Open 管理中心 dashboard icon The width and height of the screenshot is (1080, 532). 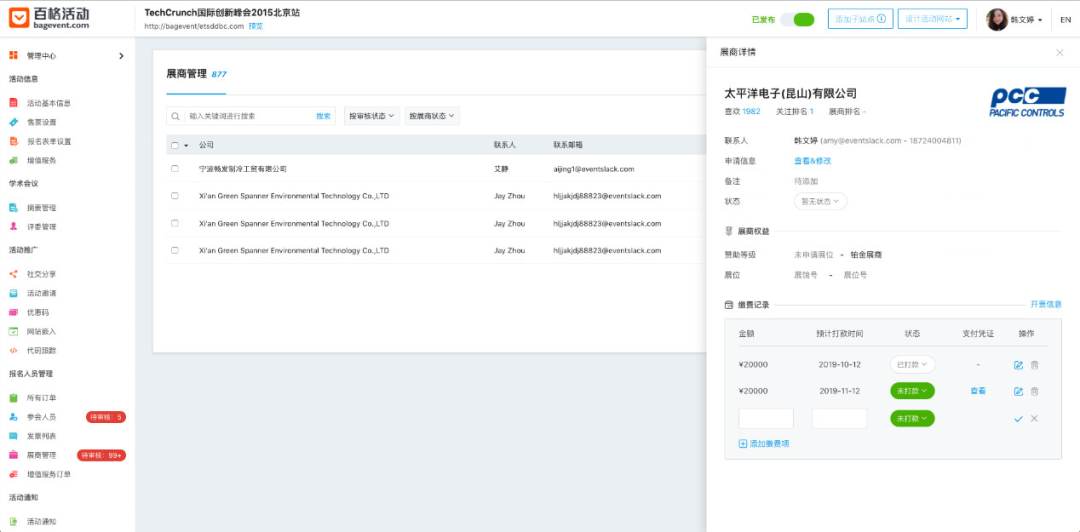pos(13,56)
